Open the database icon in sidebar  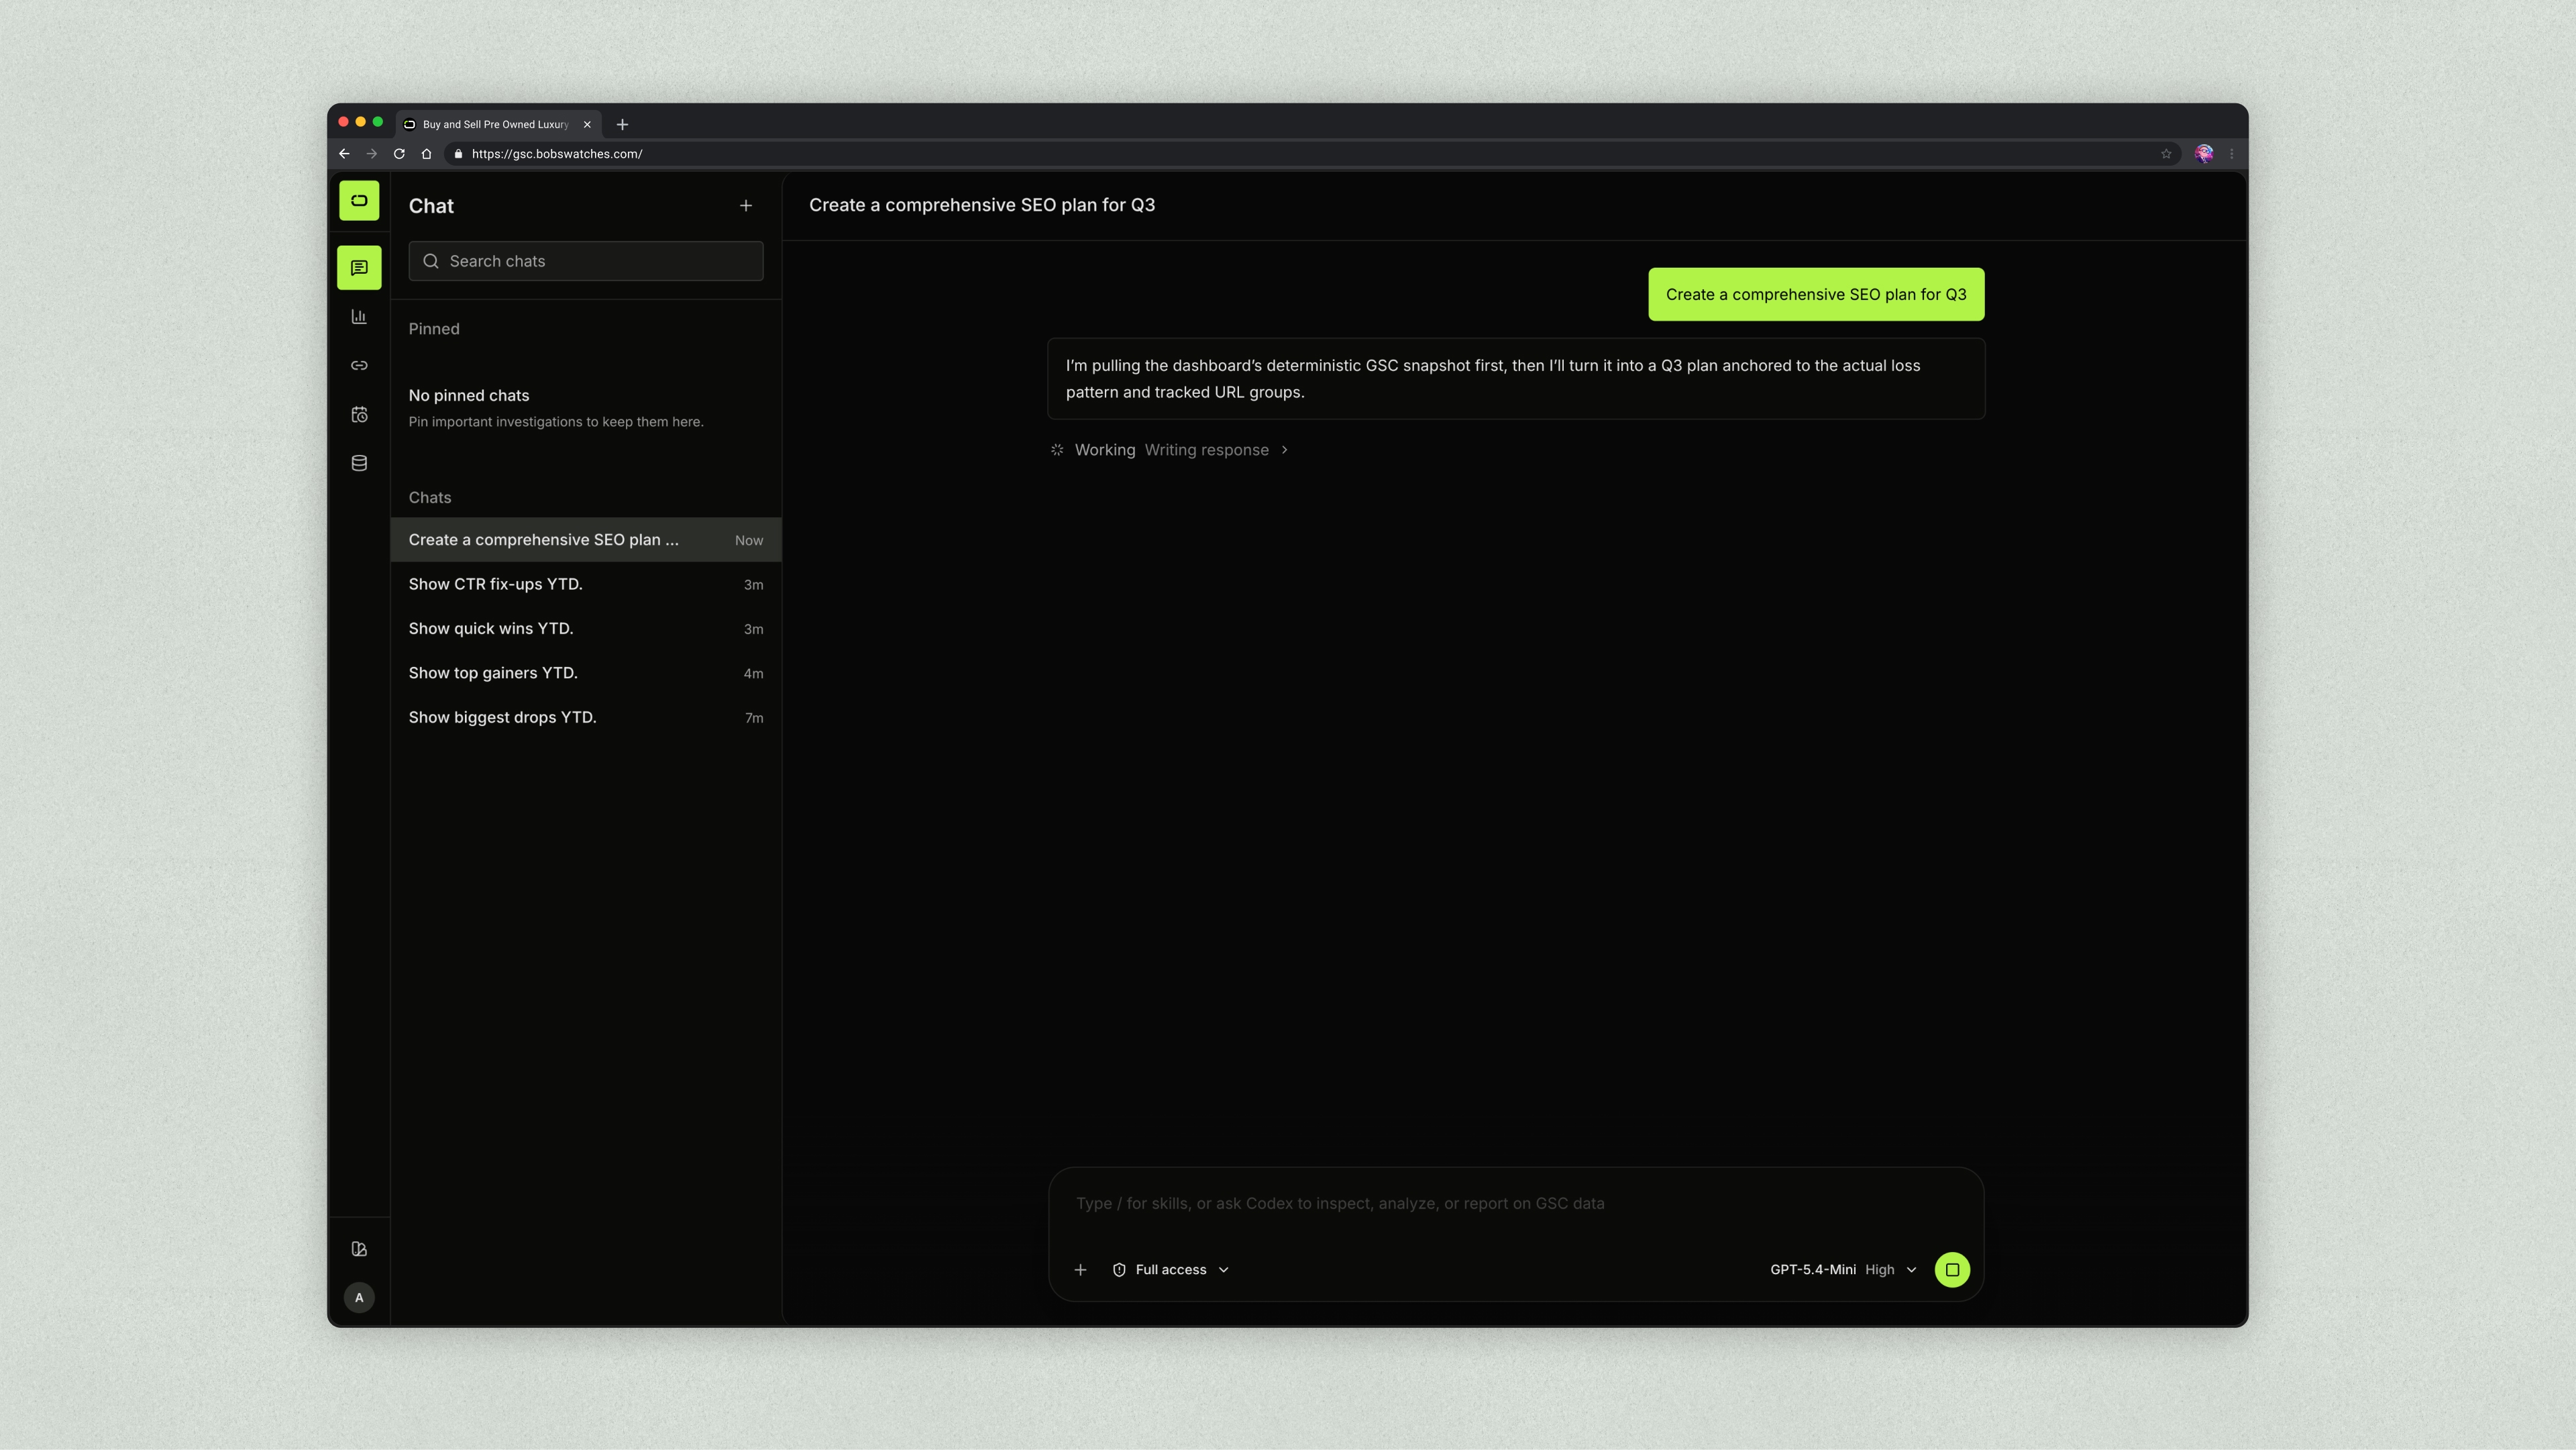pyautogui.click(x=359, y=463)
